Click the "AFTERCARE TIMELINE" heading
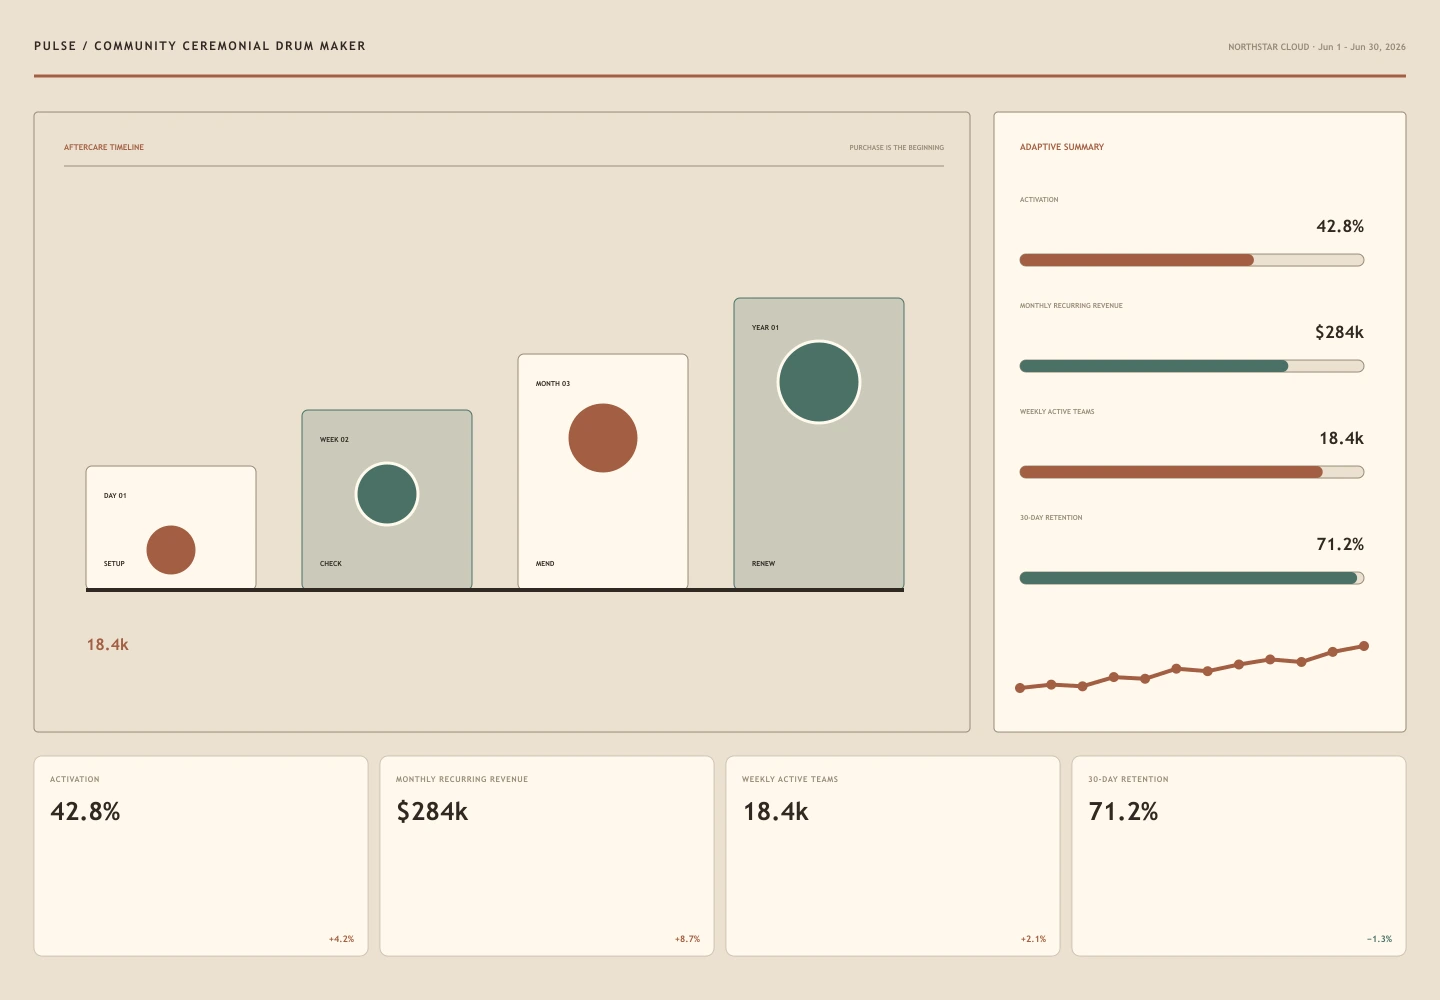1440x1000 pixels. point(104,147)
